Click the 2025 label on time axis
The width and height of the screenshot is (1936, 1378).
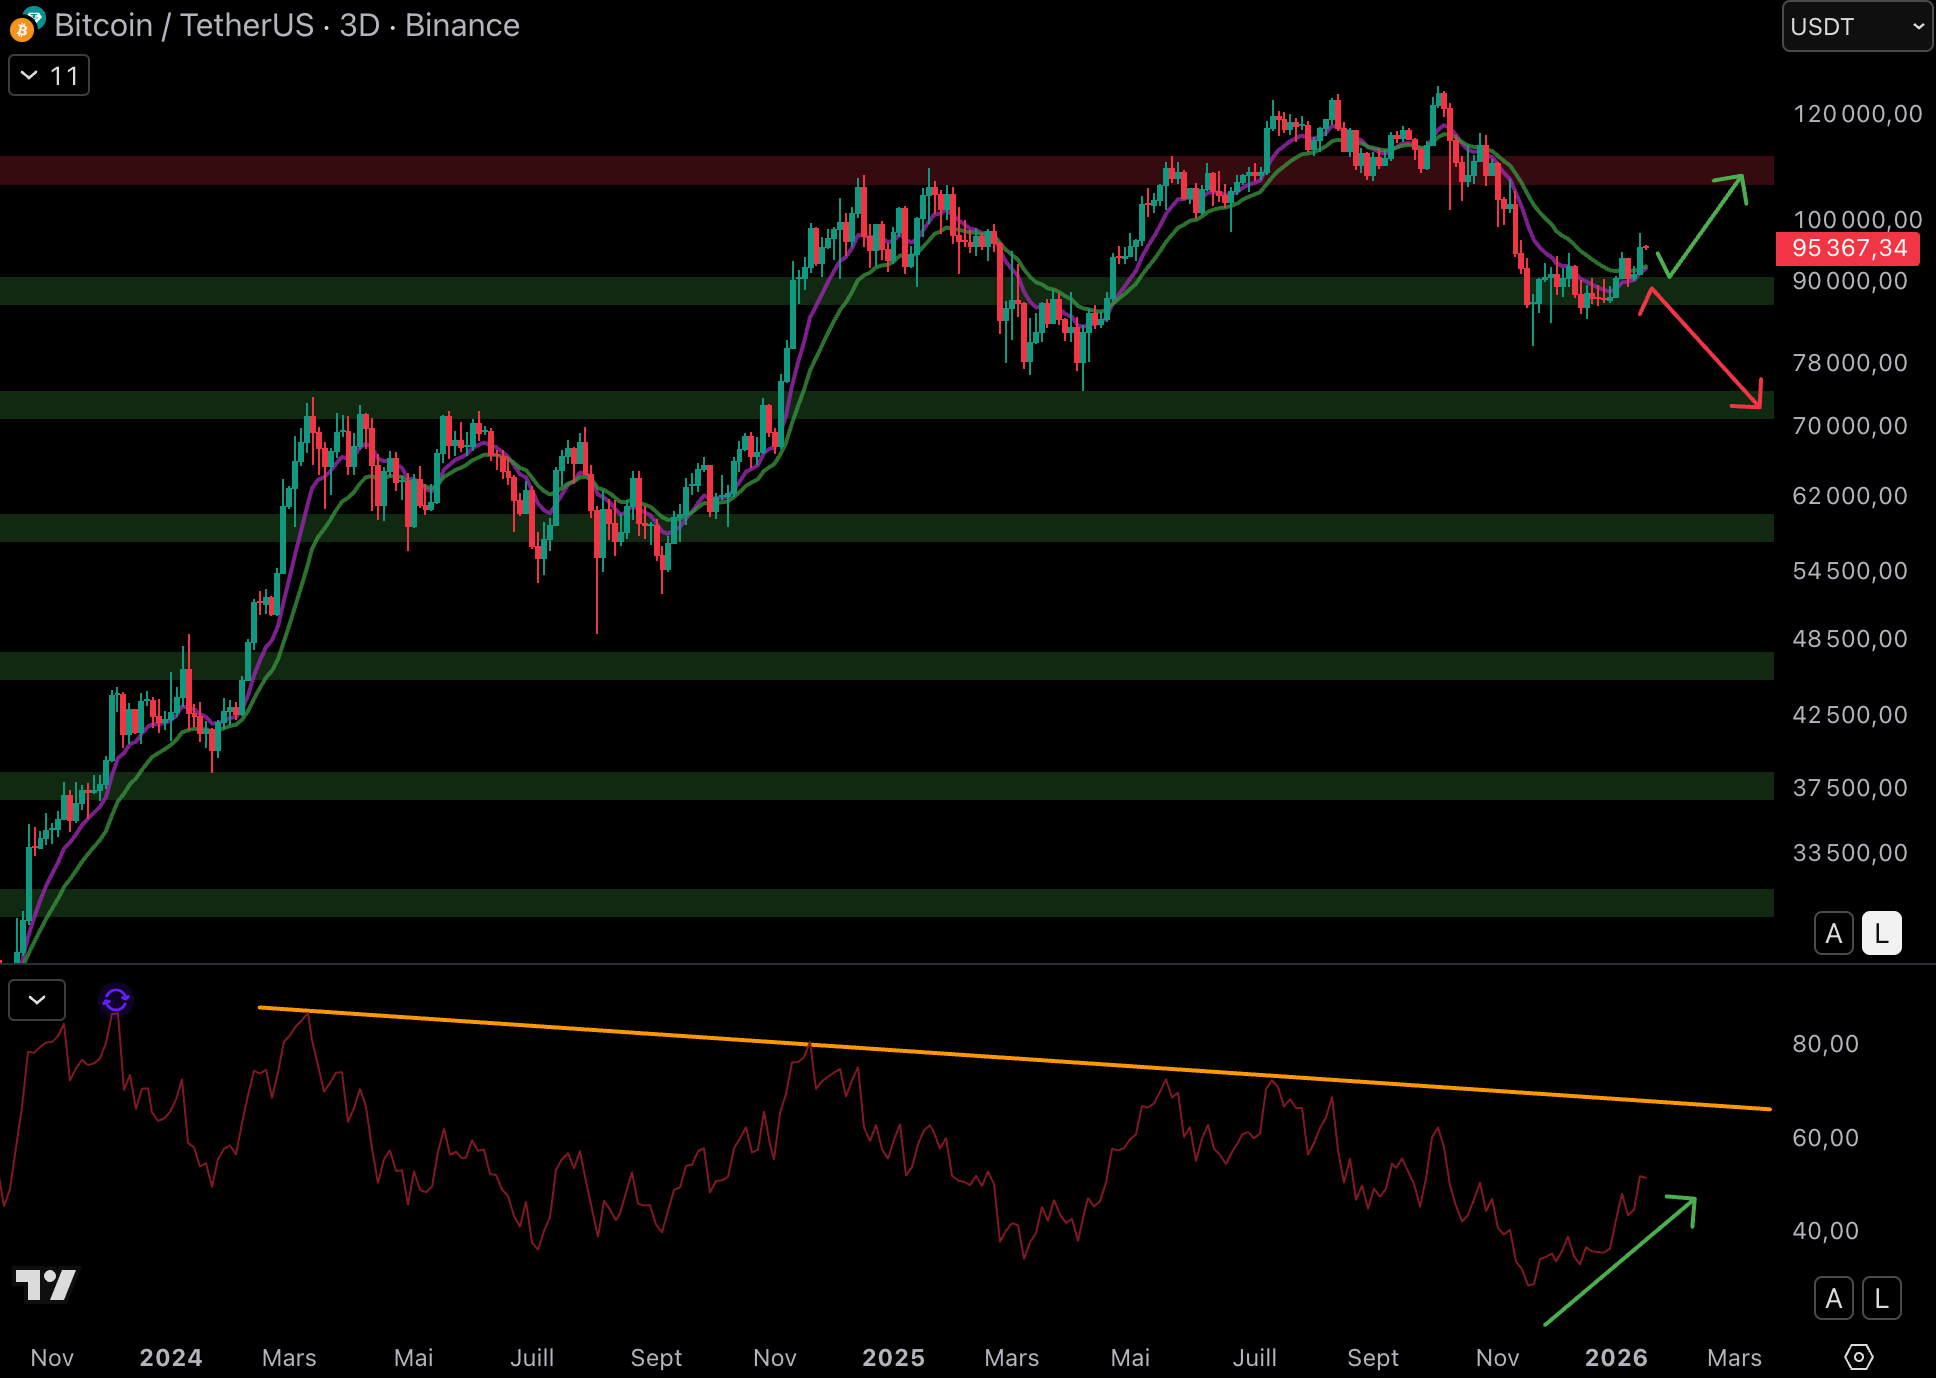[893, 1357]
